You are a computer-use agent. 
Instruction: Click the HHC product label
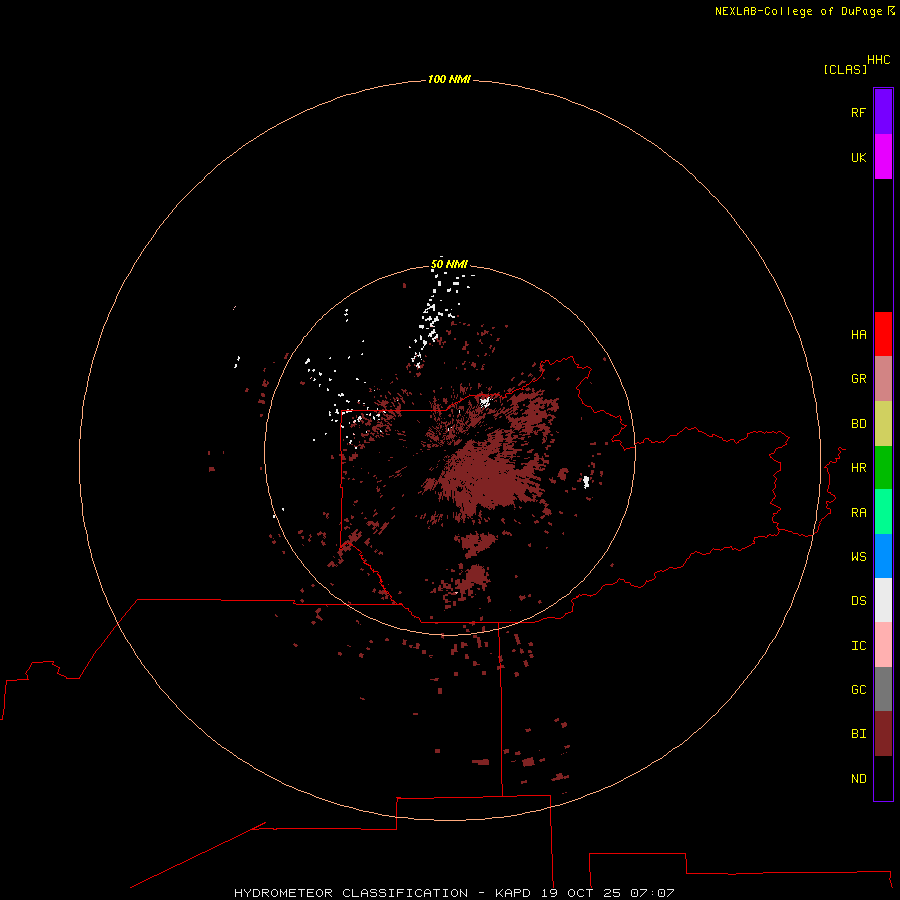click(878, 60)
